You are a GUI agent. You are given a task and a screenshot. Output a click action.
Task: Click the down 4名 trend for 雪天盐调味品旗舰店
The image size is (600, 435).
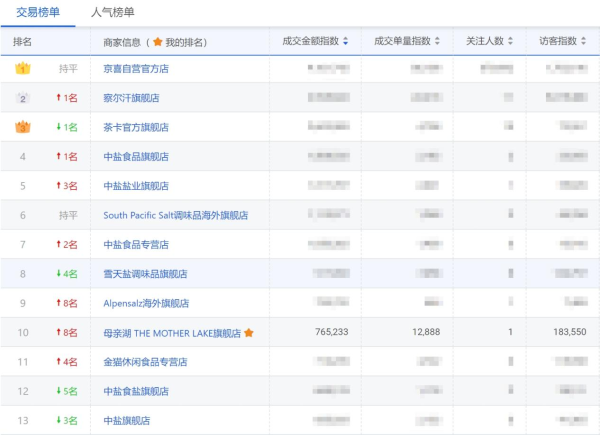pos(67,274)
